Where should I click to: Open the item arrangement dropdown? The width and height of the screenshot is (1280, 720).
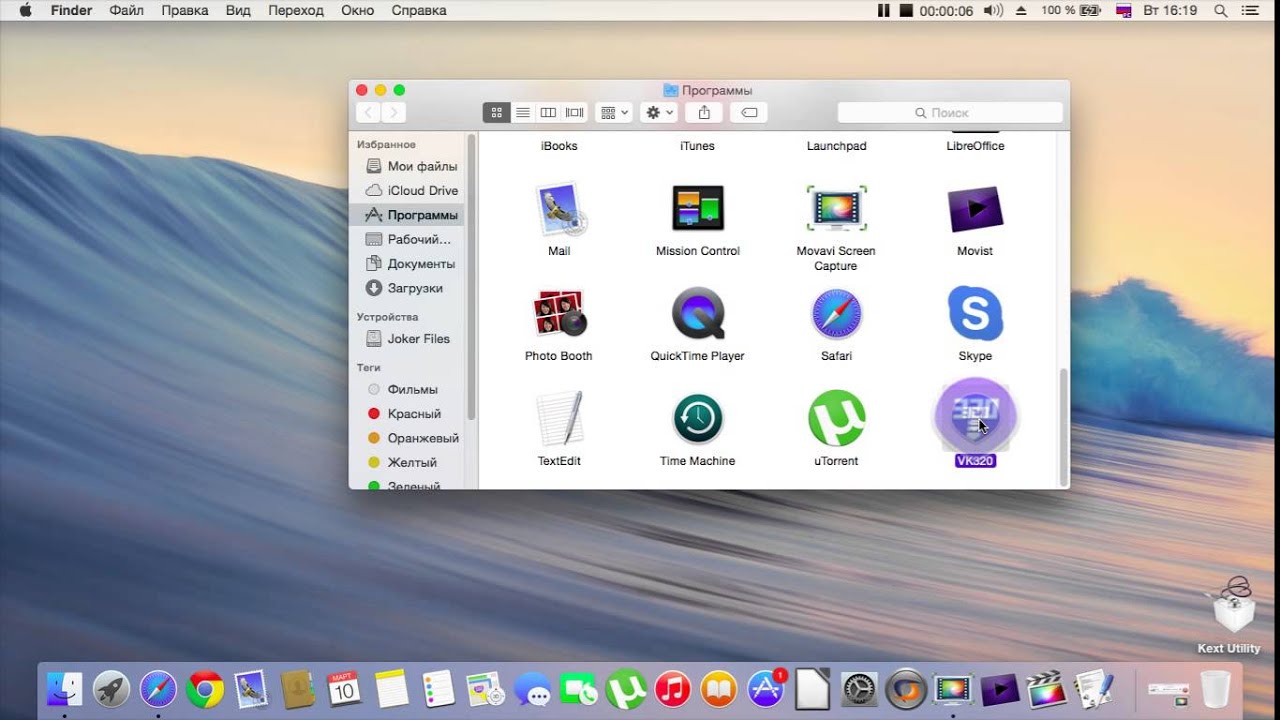[x=613, y=113]
